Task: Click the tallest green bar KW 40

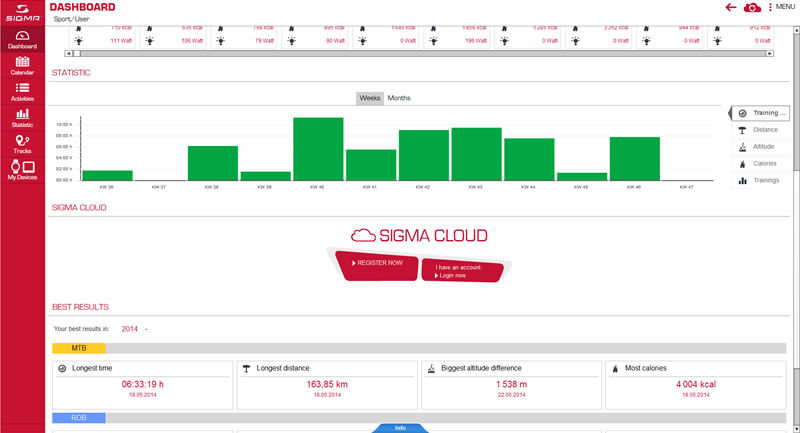Action: click(x=318, y=149)
